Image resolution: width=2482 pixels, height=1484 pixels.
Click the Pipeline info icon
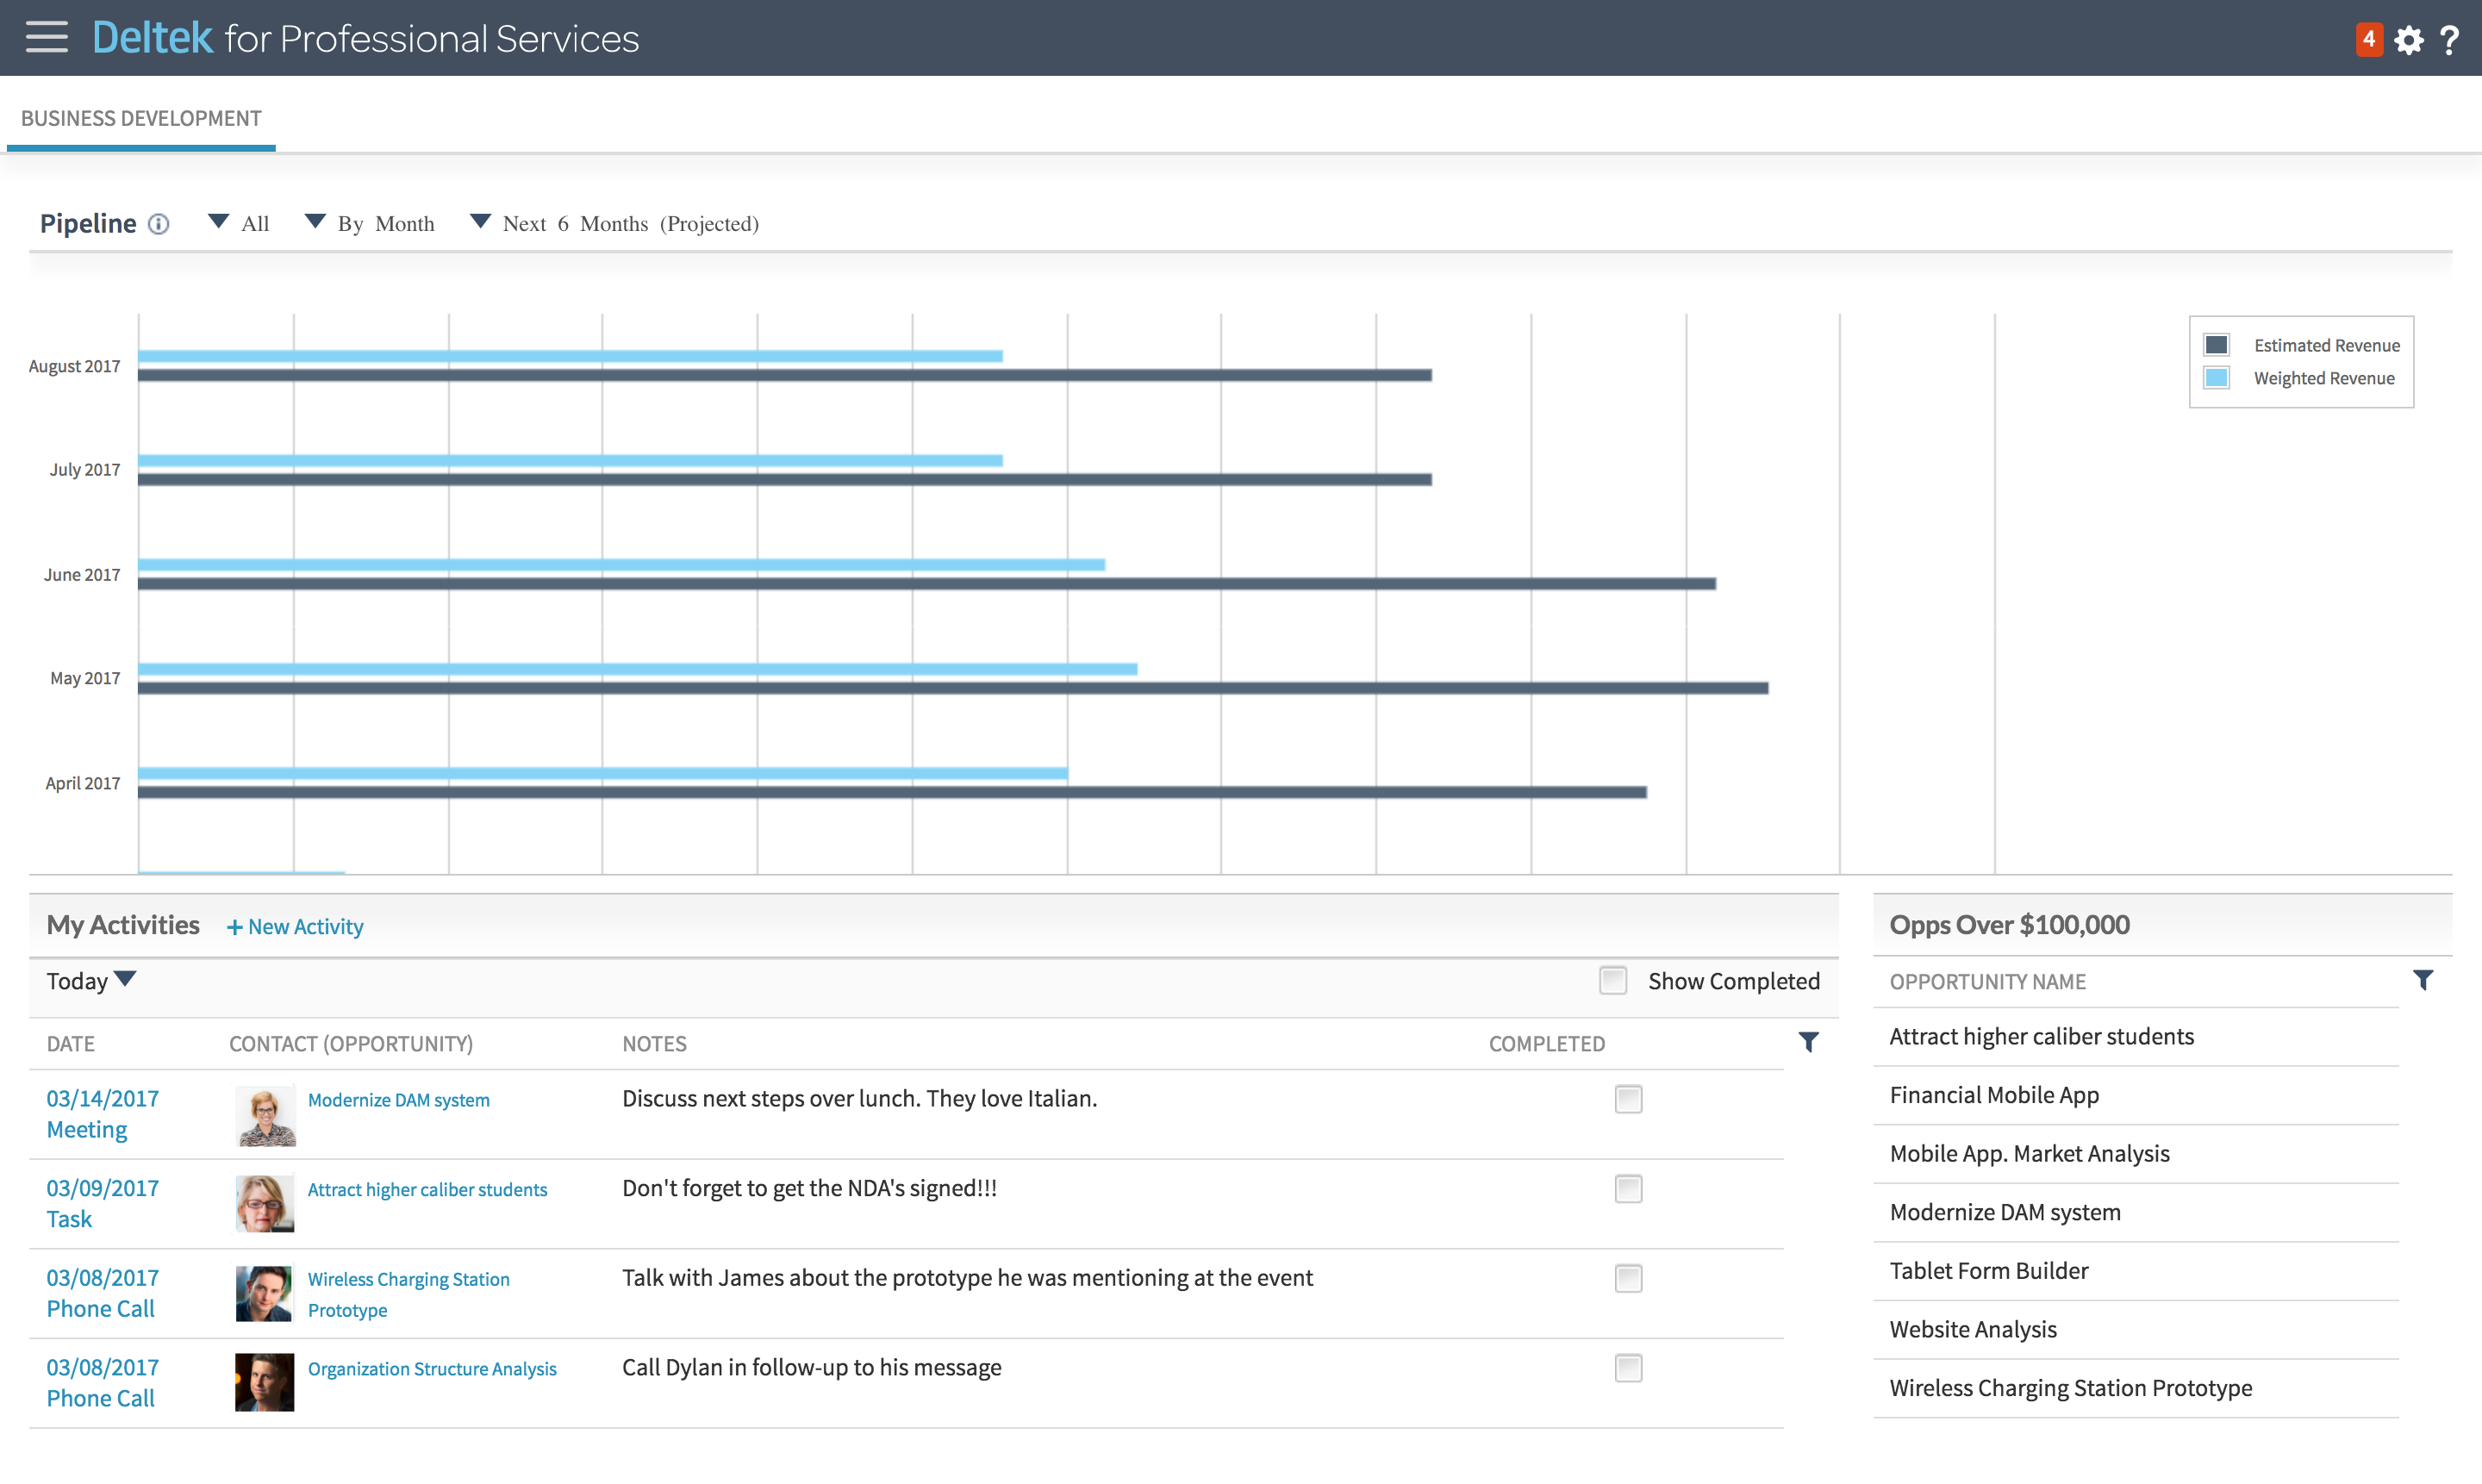coord(158,224)
